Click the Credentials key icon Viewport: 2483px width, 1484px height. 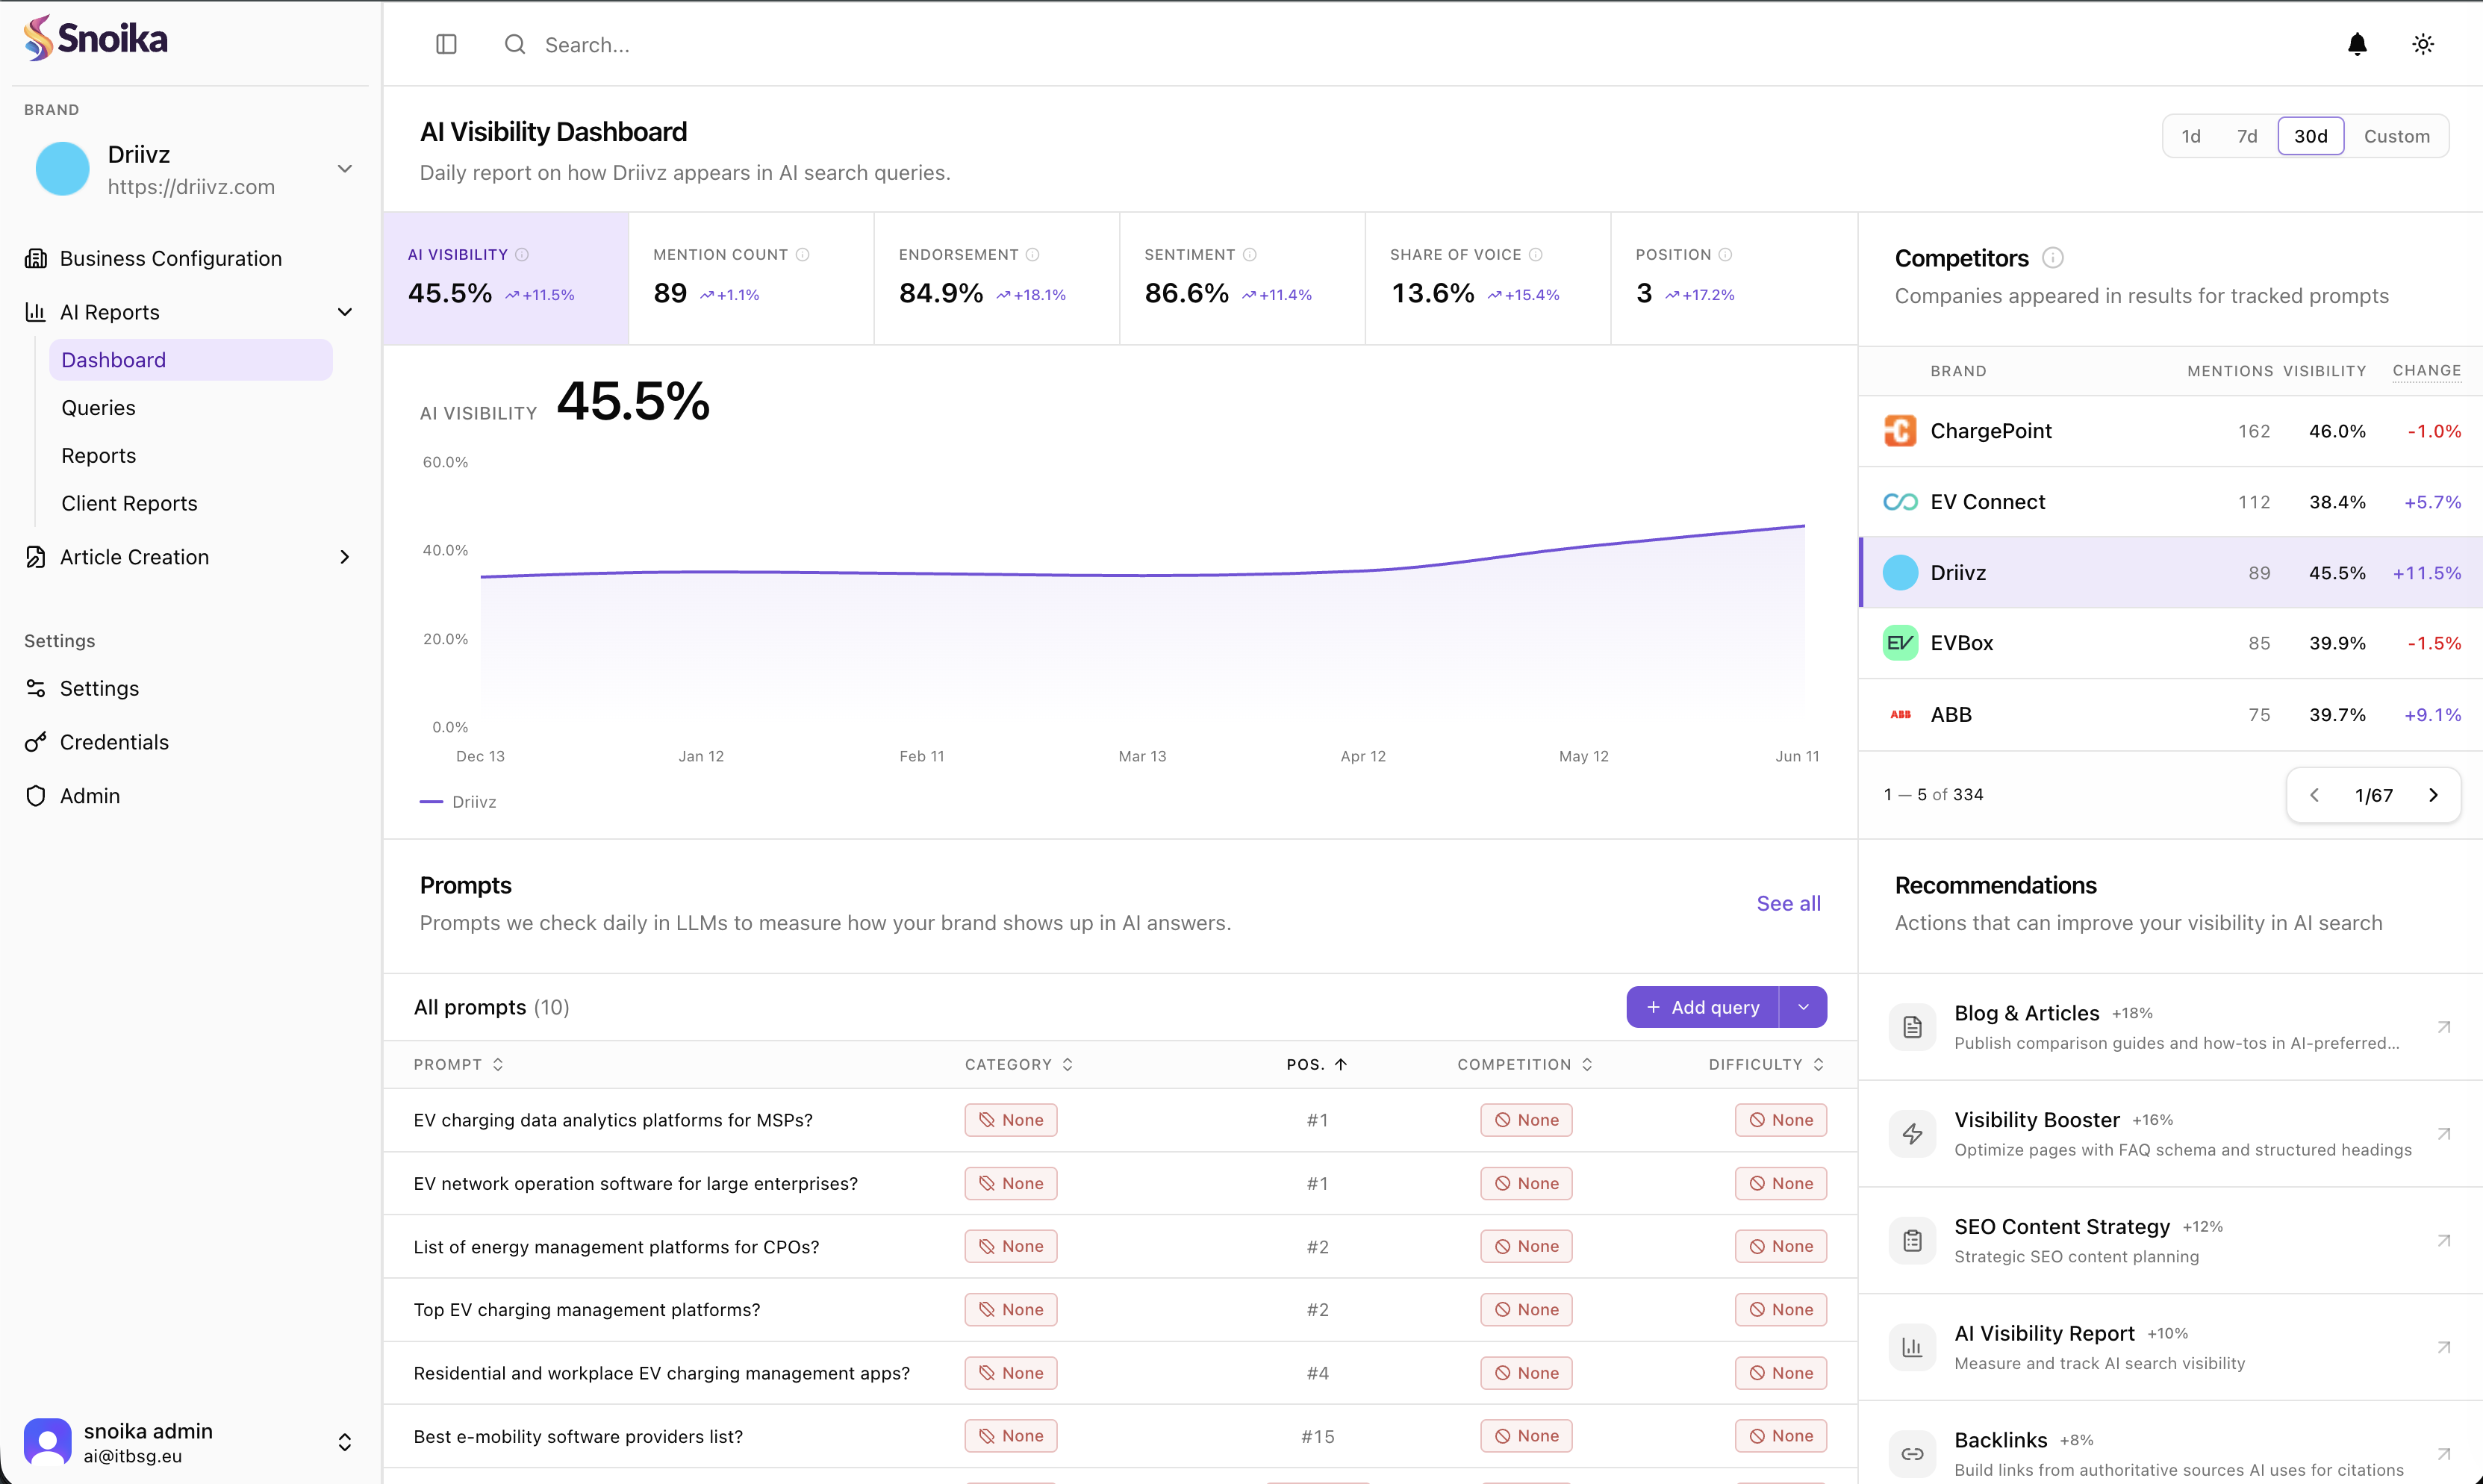[35, 742]
